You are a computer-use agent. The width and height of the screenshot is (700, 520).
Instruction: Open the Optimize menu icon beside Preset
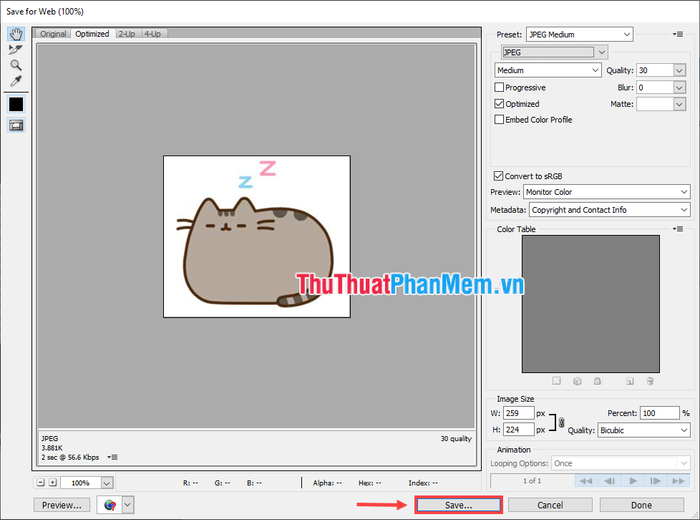pos(678,34)
